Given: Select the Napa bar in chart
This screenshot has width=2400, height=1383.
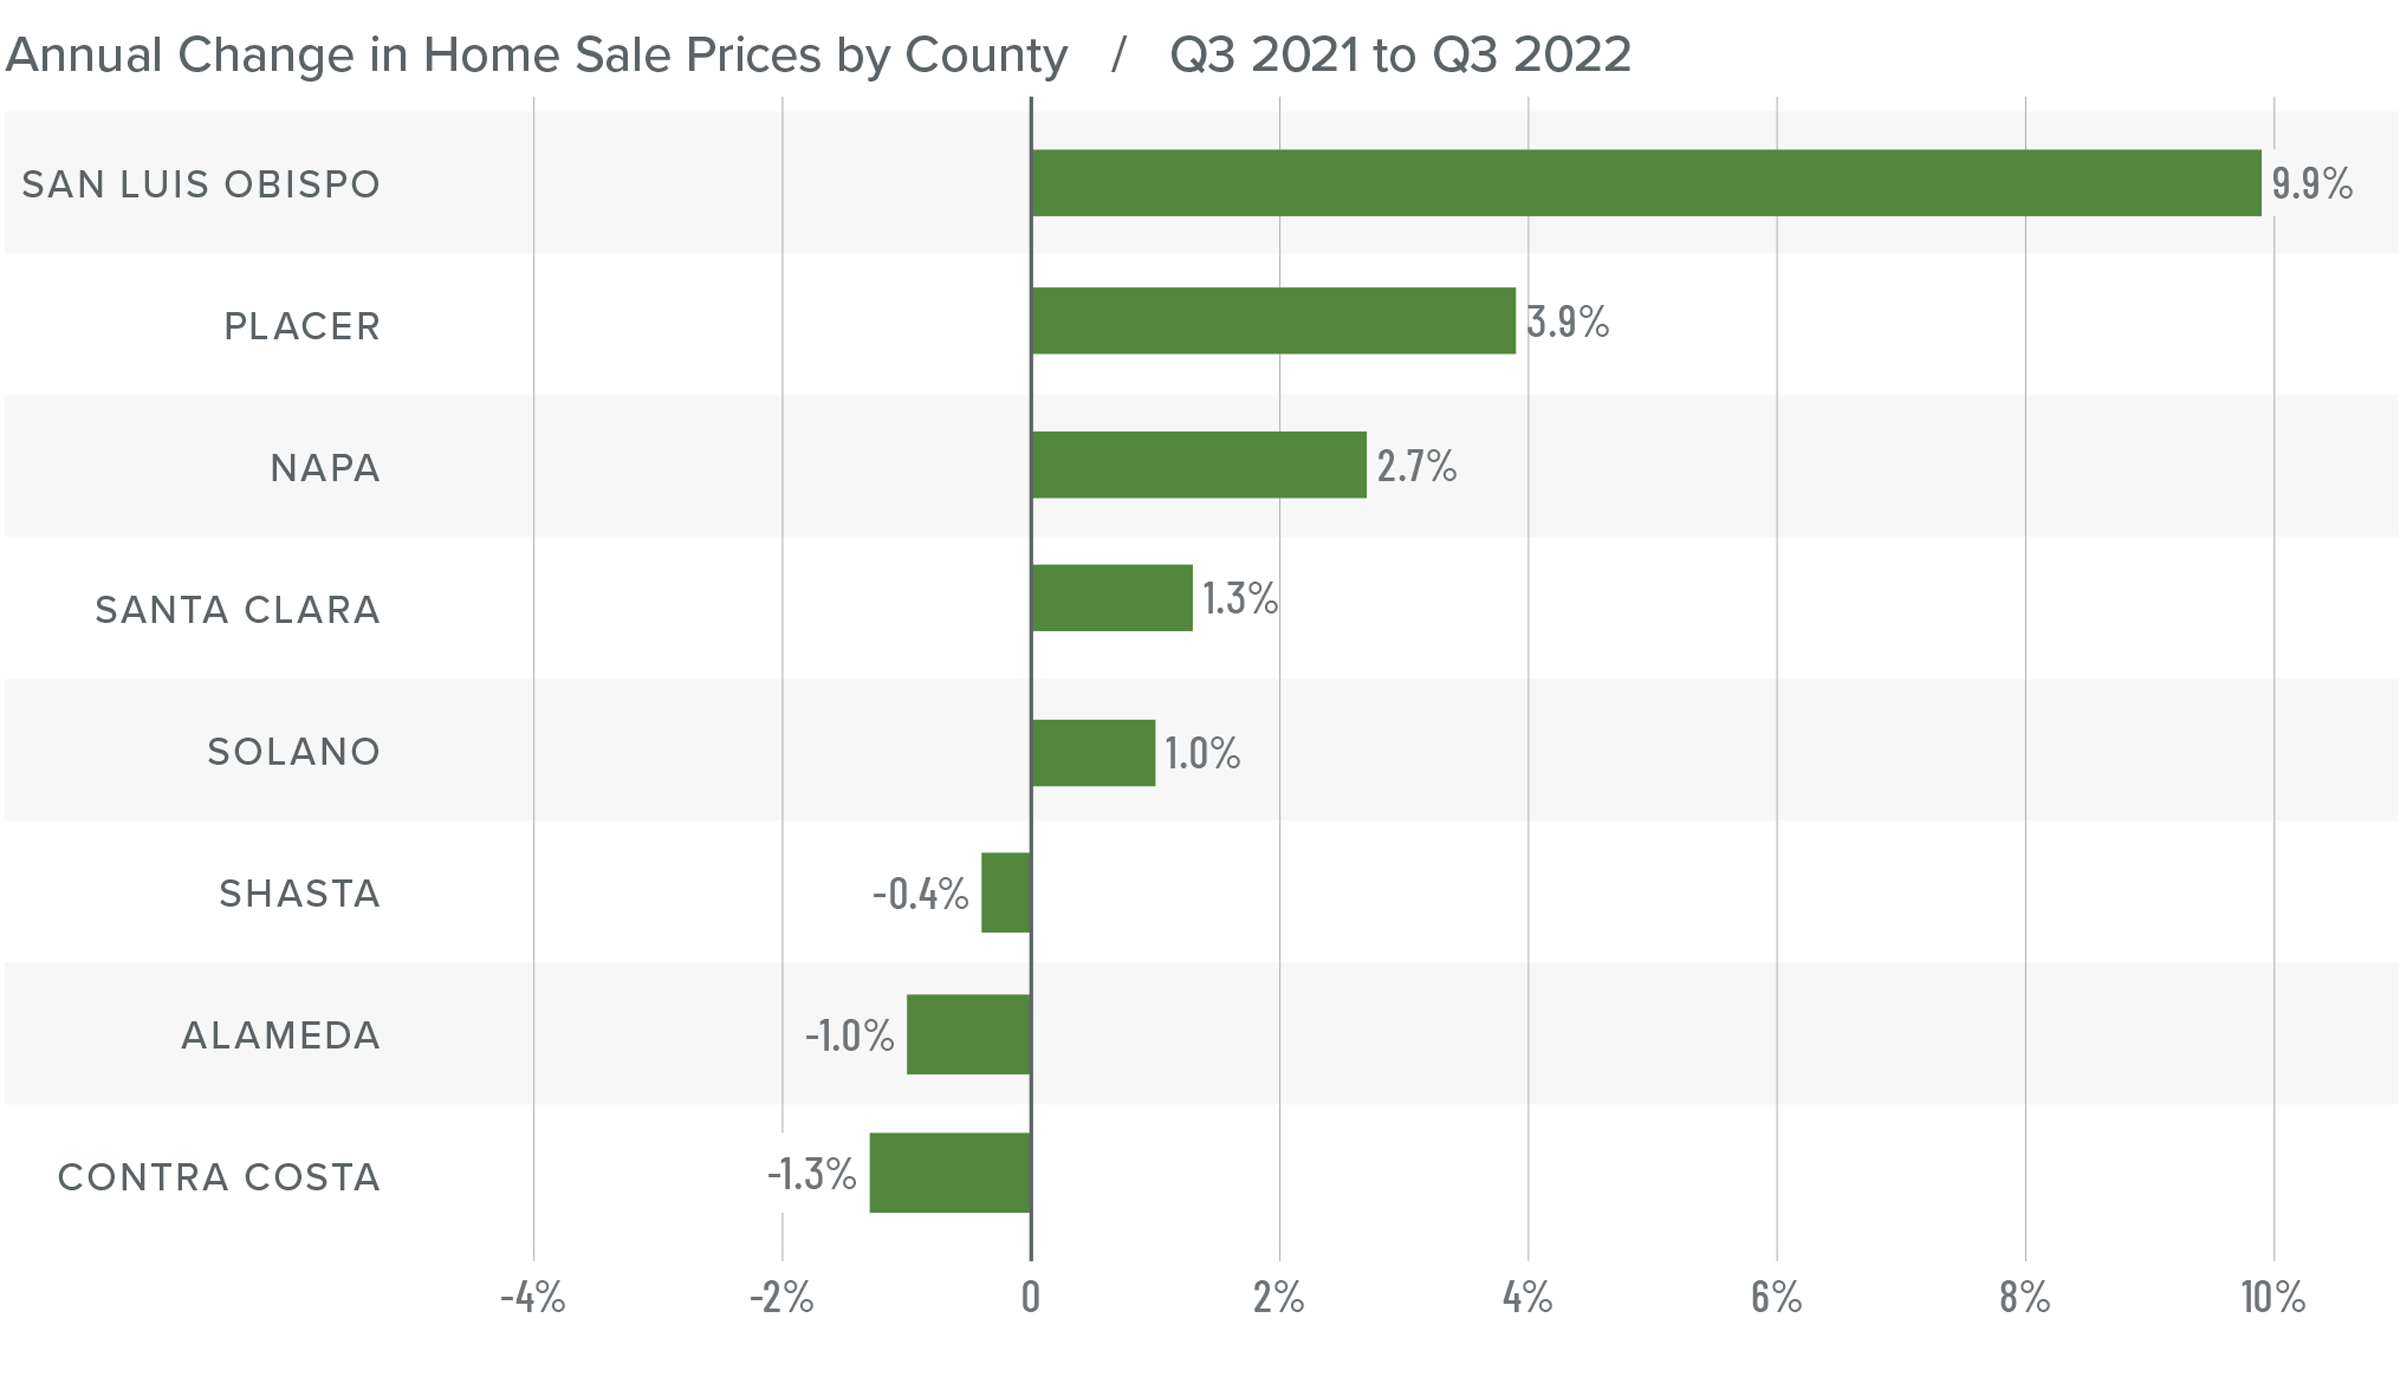Looking at the screenshot, I should 1198,465.
